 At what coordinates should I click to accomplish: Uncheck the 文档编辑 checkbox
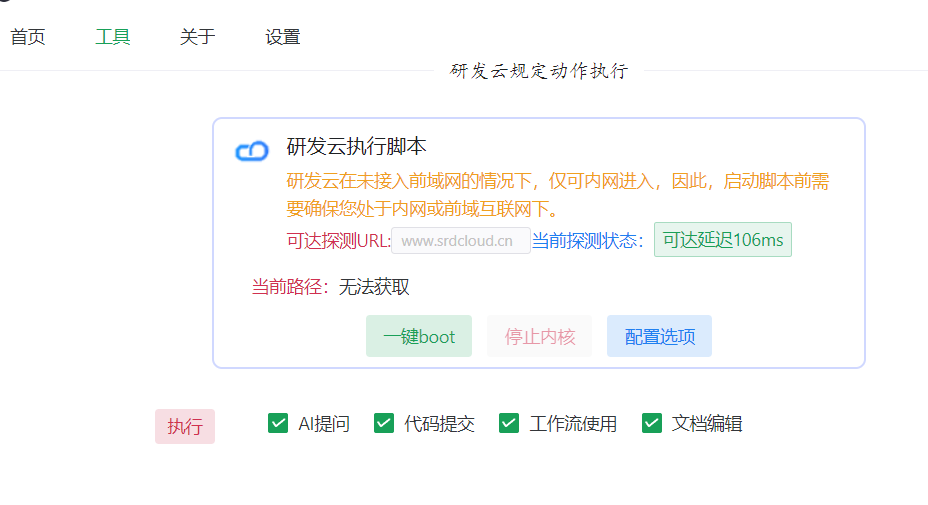point(652,423)
